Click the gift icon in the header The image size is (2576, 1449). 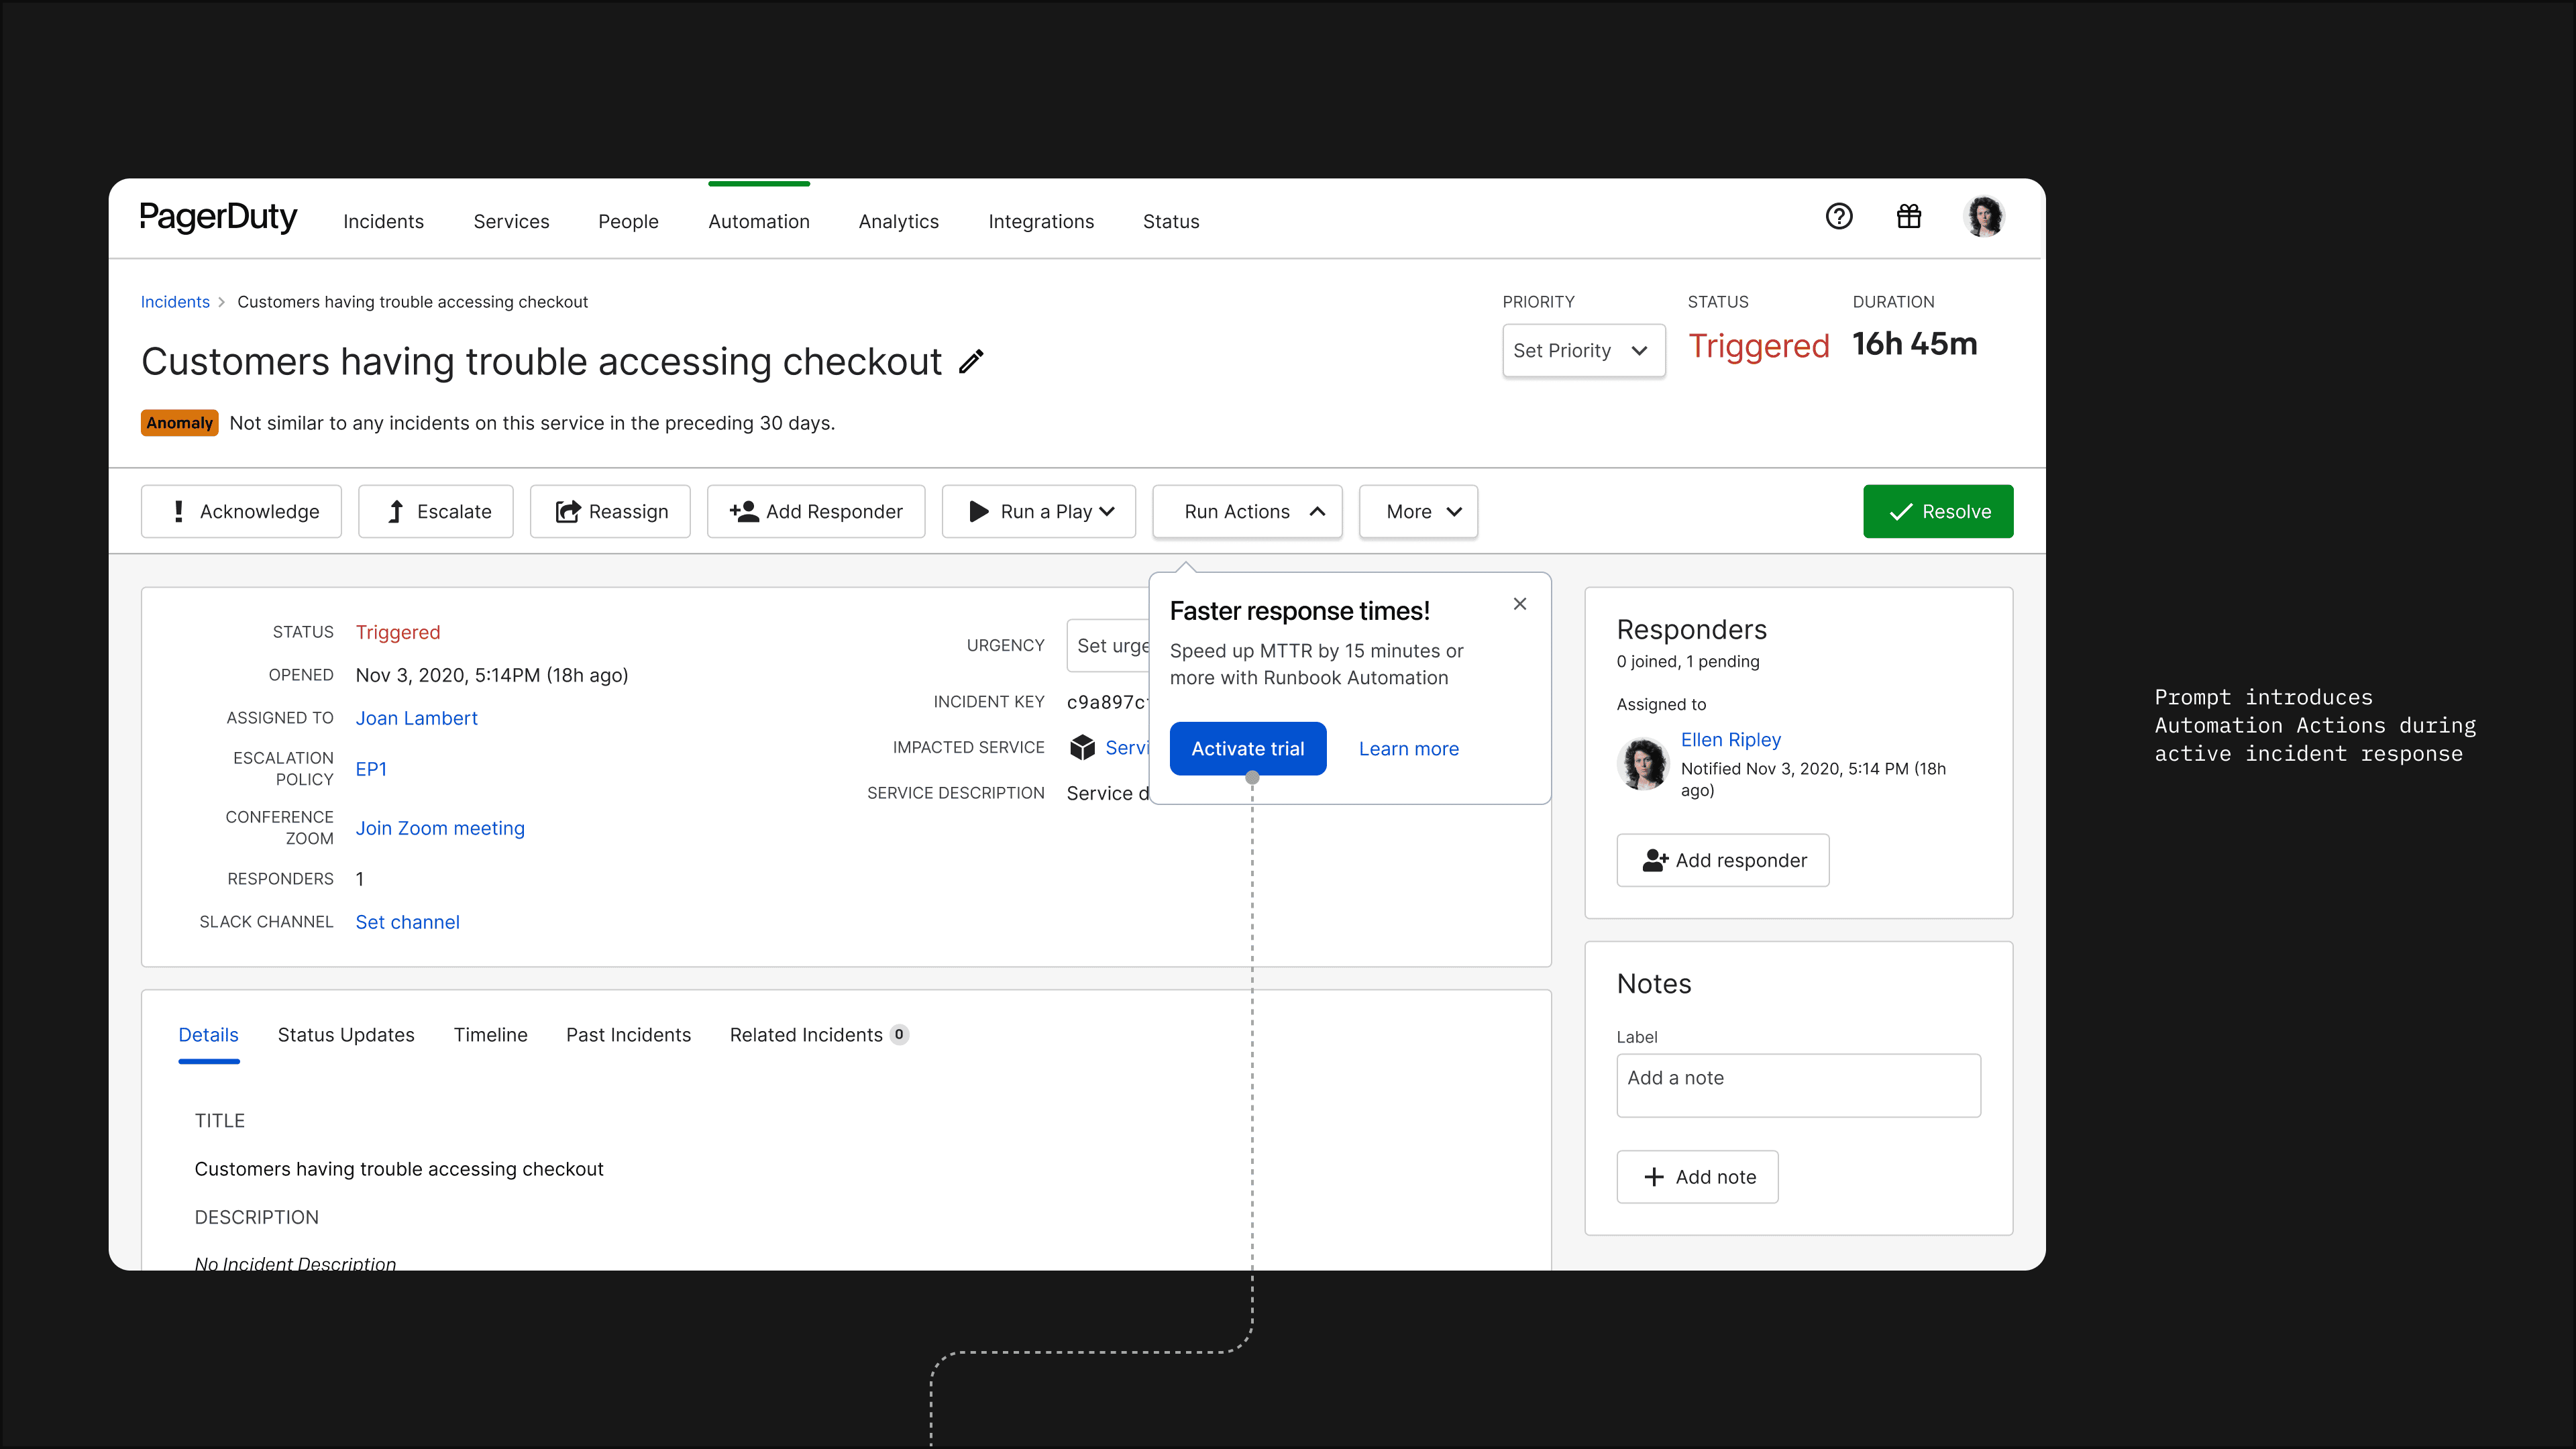coord(1908,217)
